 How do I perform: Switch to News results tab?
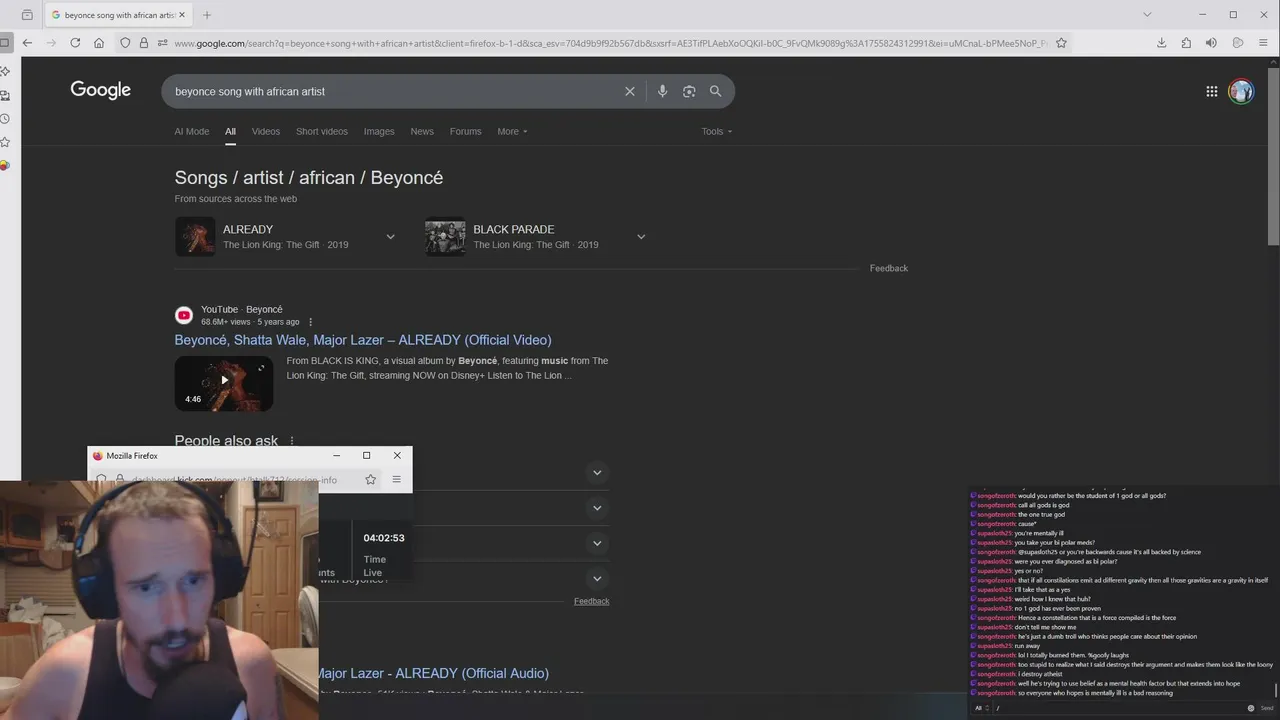[x=422, y=131]
